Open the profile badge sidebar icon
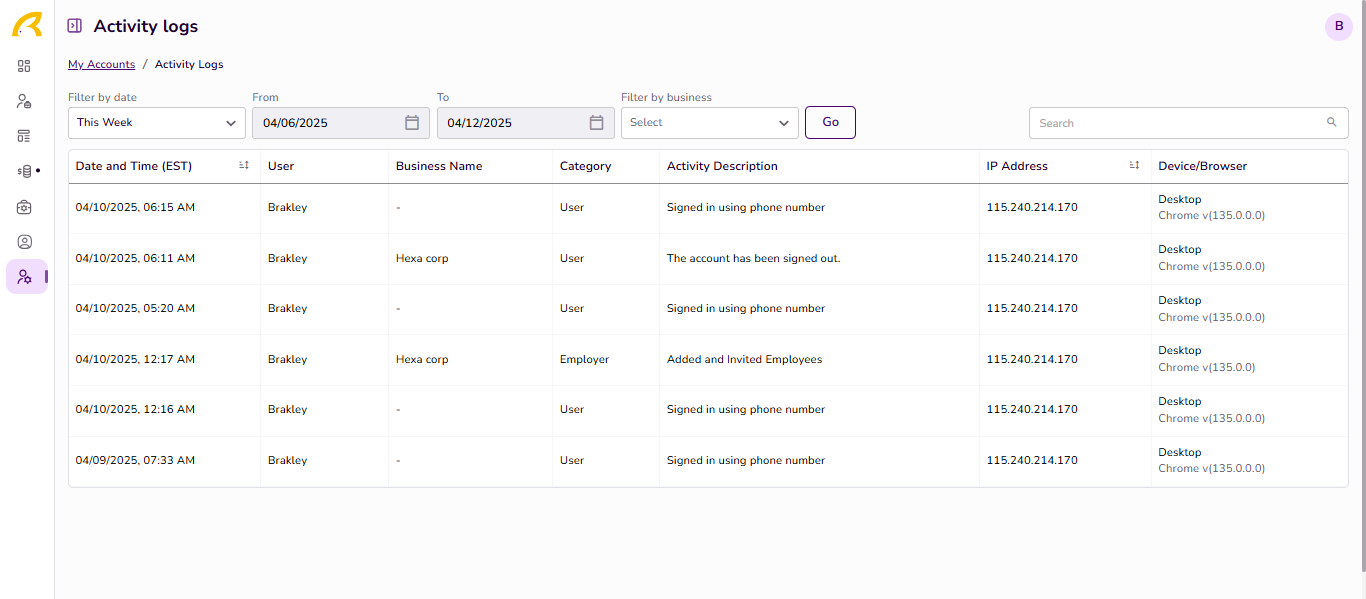The width and height of the screenshot is (1366, 599). click(24, 242)
